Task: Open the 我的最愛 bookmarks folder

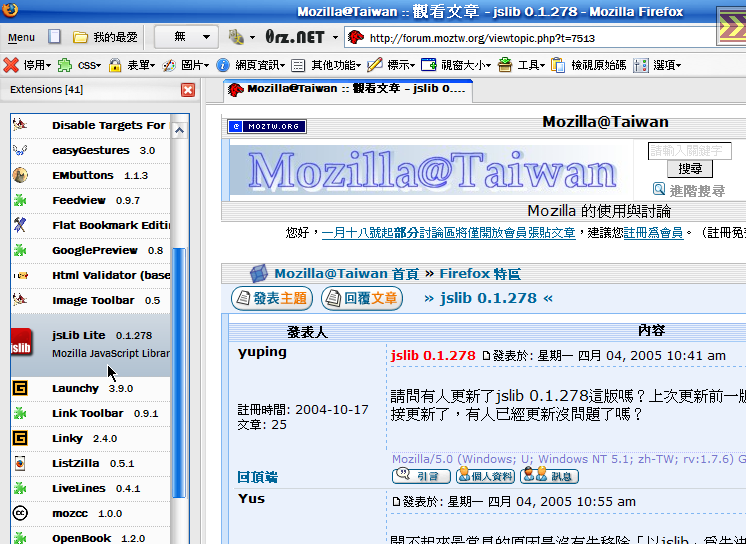Action: tap(106, 37)
